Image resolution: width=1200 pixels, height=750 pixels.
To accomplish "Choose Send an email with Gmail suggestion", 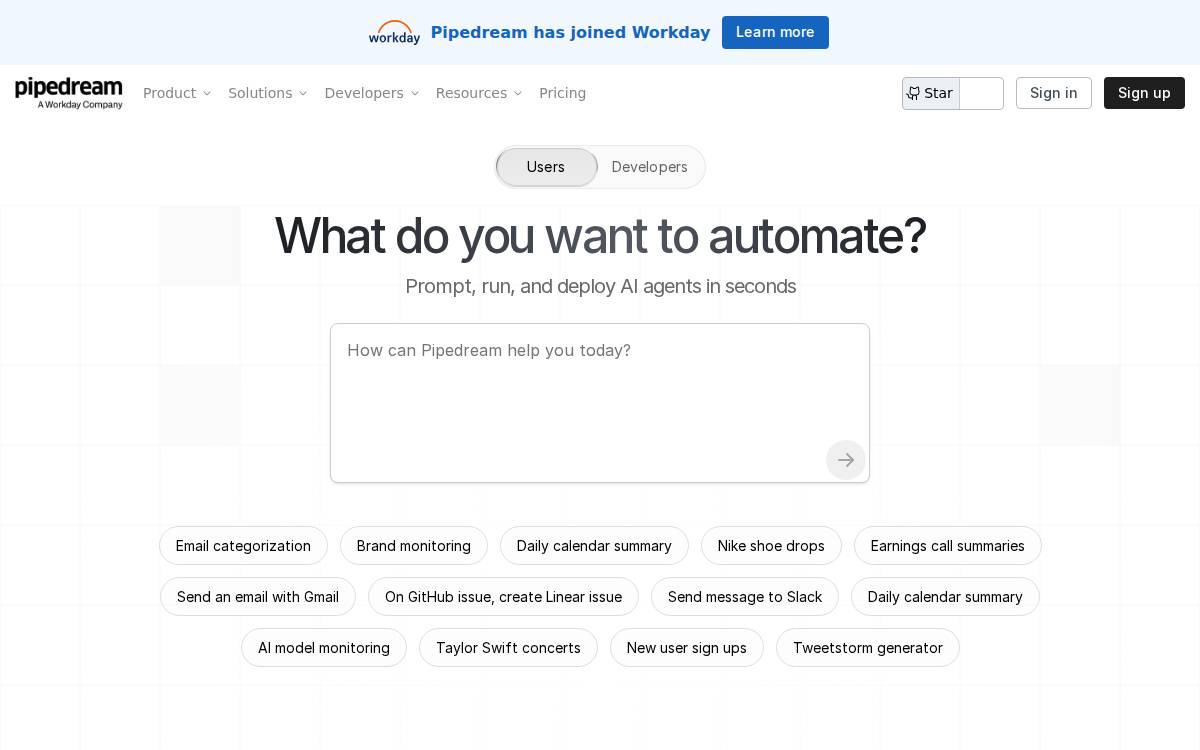I will point(258,597).
